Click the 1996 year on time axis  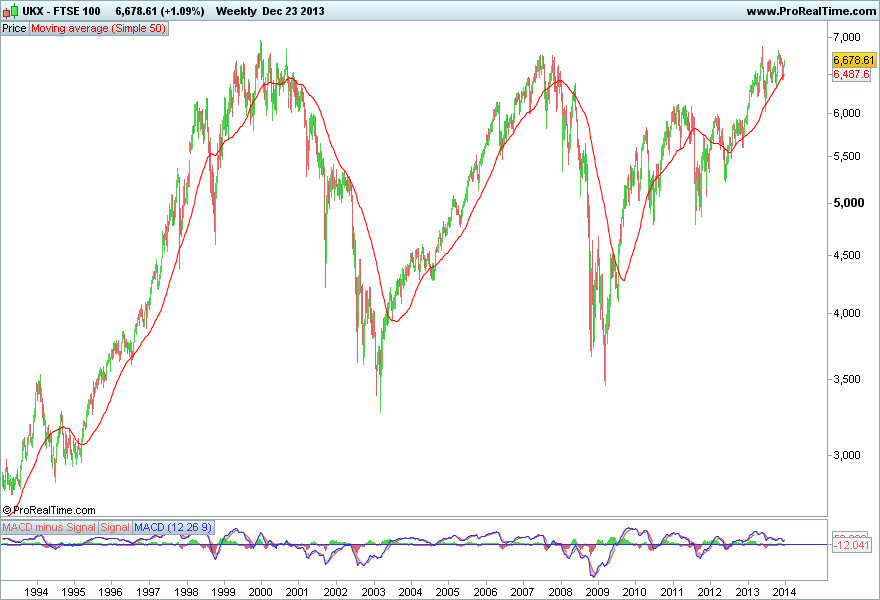[111, 592]
